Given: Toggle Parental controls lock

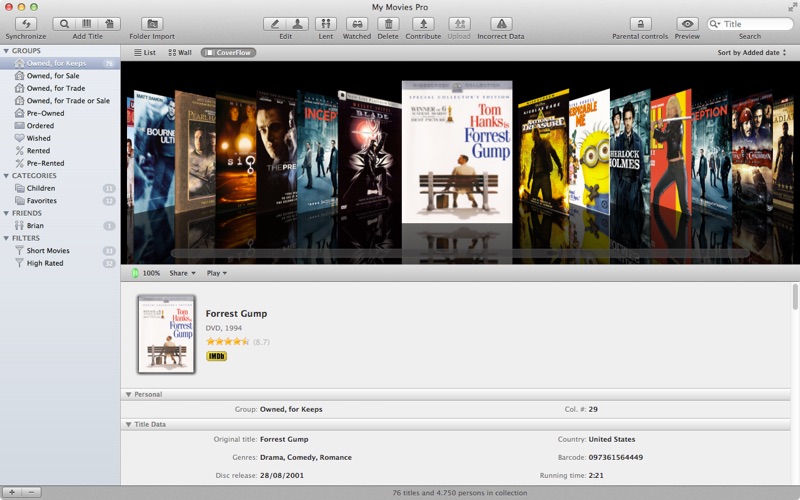Looking at the screenshot, I should [640, 23].
